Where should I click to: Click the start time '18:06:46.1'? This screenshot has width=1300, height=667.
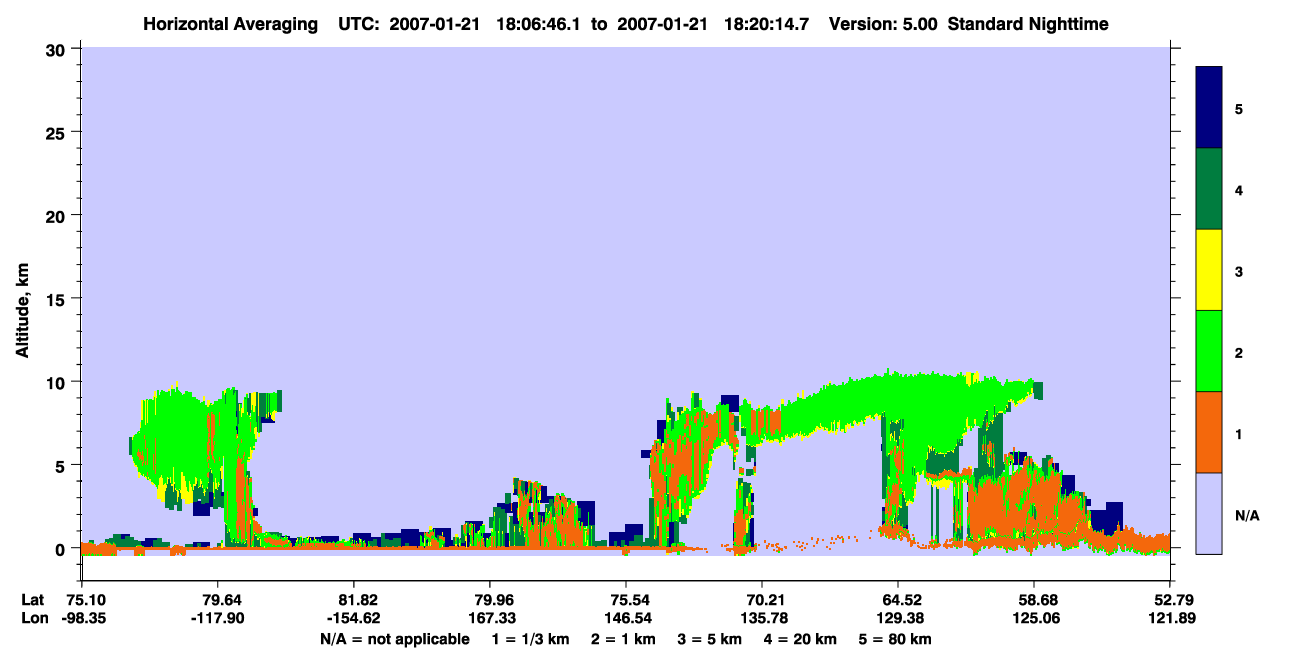(x=540, y=23)
